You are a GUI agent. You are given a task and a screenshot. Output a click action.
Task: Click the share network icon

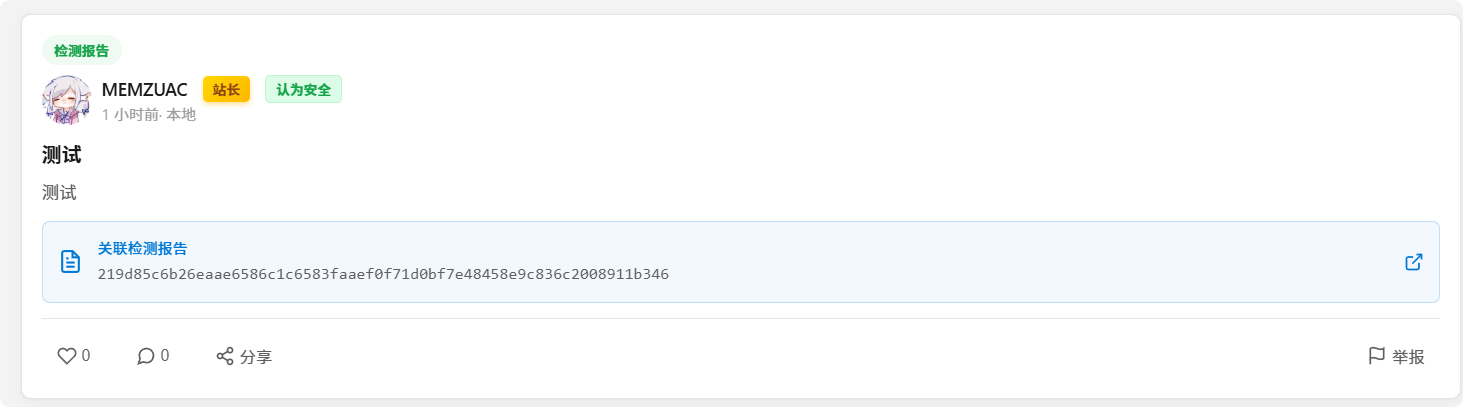[225, 356]
